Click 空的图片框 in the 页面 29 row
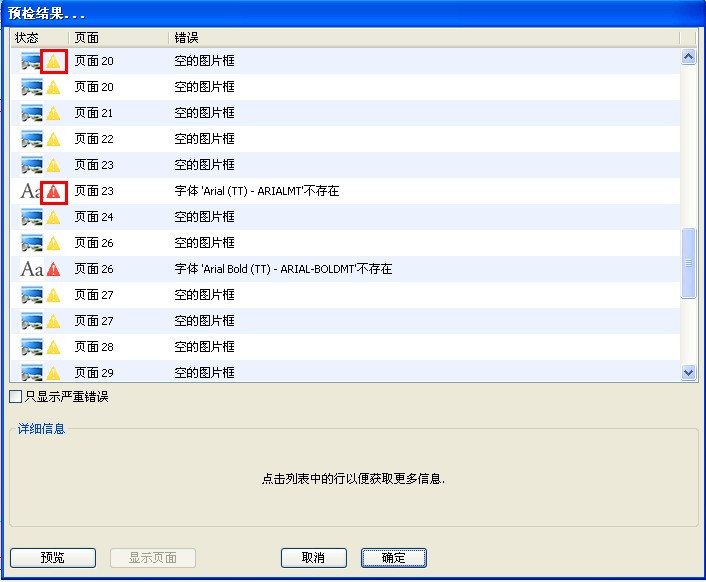This screenshot has height=582, width=706. click(204, 373)
